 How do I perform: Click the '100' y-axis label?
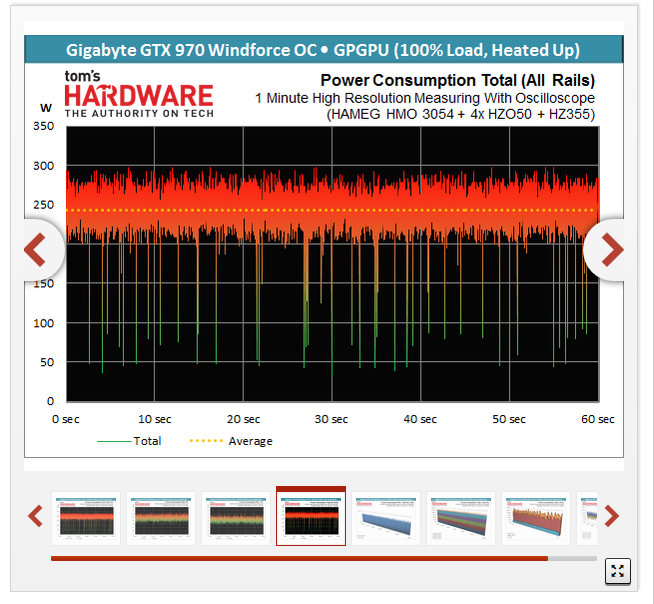[43, 323]
